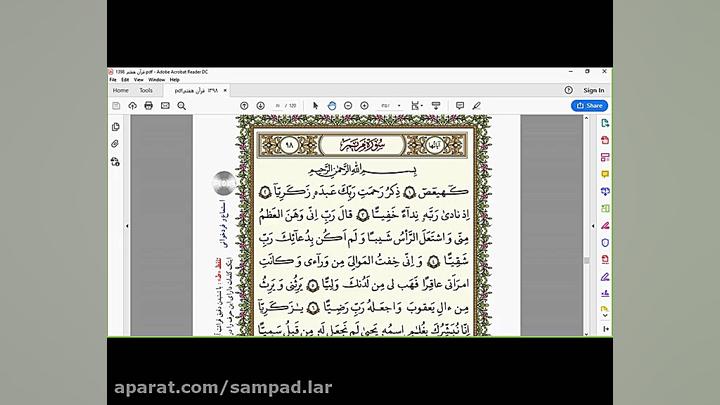
Task: Open the View menu
Action: 138,79
